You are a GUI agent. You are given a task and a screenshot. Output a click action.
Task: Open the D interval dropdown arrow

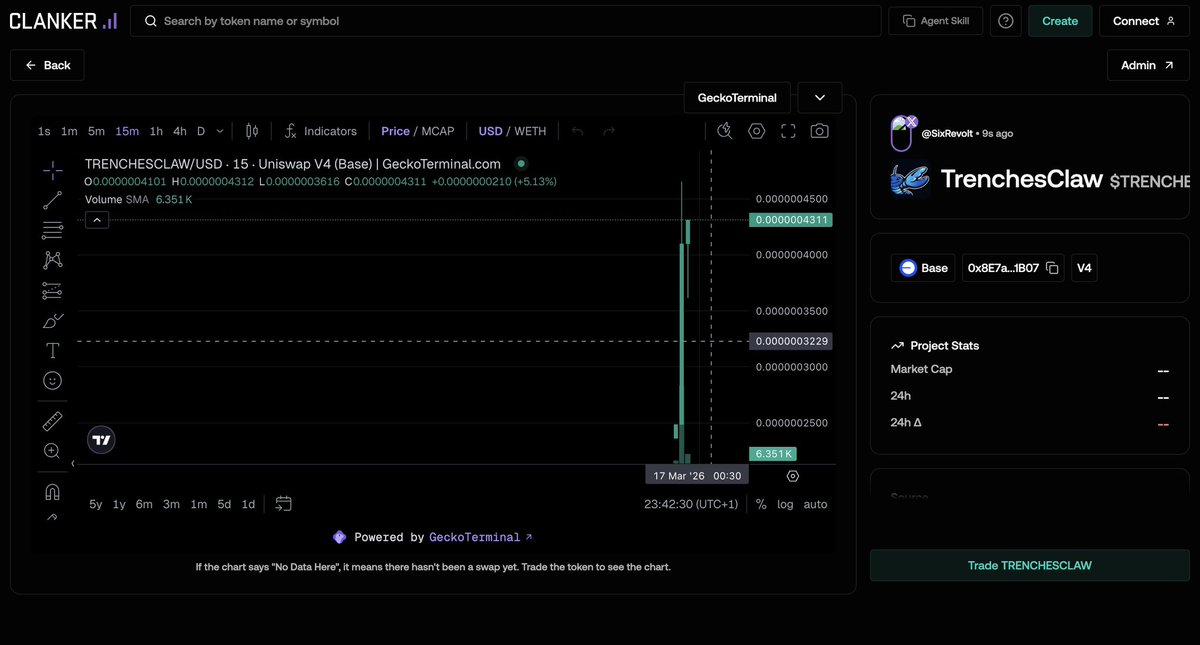(220, 131)
